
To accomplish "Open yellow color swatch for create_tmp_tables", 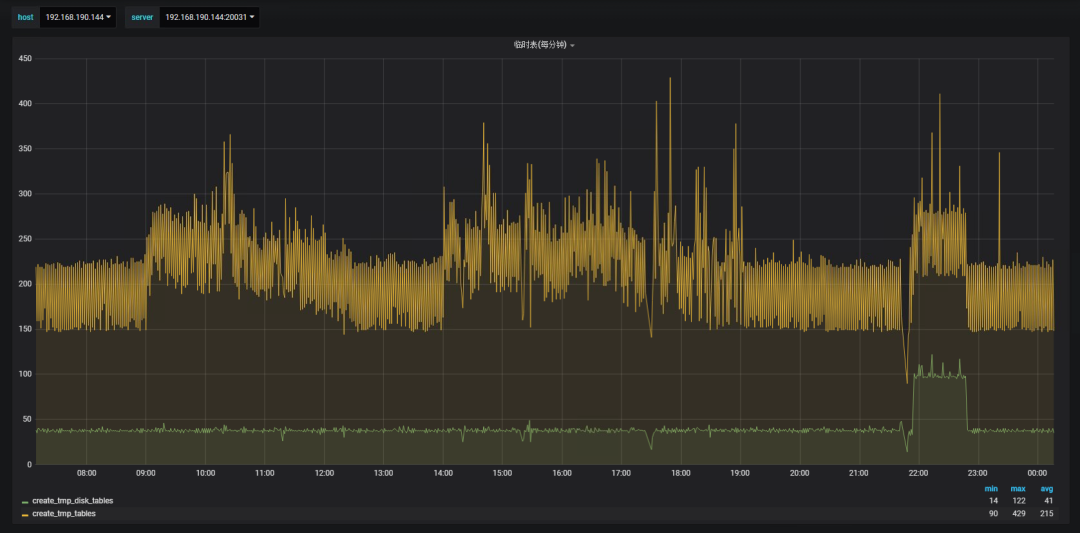I will point(25,514).
